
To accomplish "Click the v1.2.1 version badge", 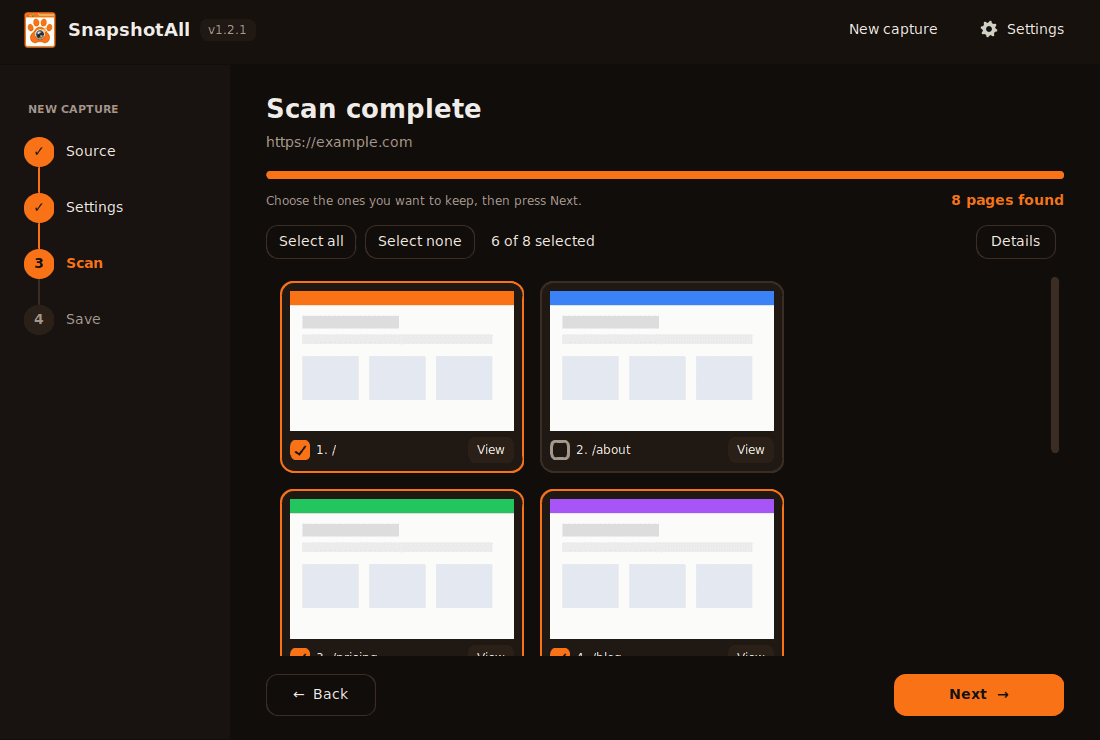I will (227, 29).
